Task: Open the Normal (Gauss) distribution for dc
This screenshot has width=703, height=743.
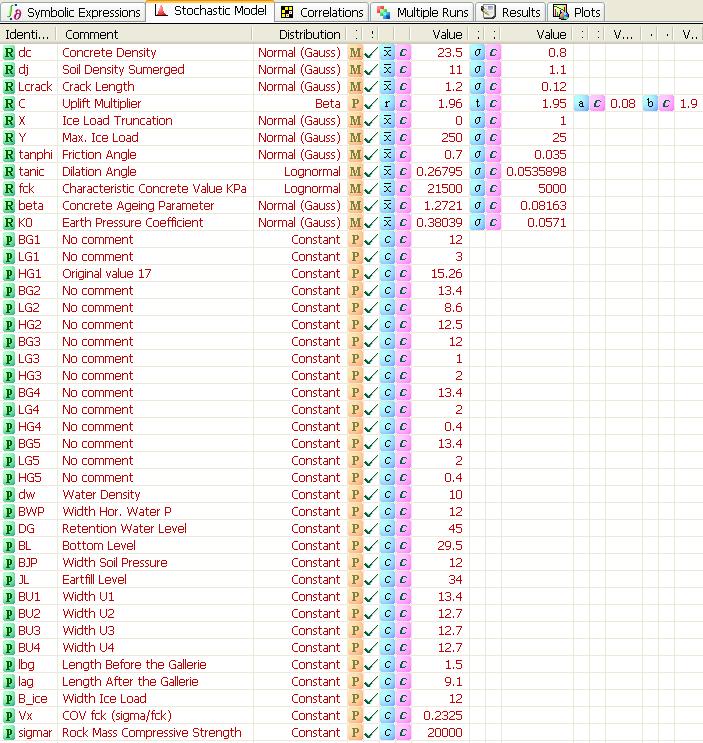Action: tap(299, 53)
